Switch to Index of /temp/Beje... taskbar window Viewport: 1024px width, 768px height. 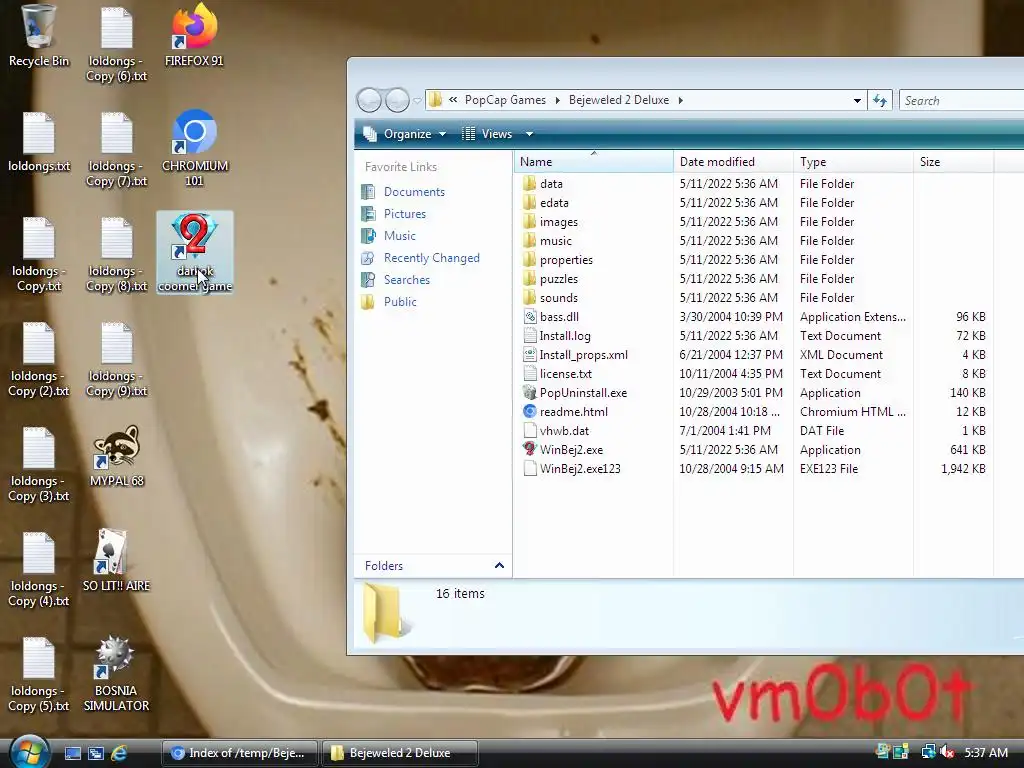239,753
